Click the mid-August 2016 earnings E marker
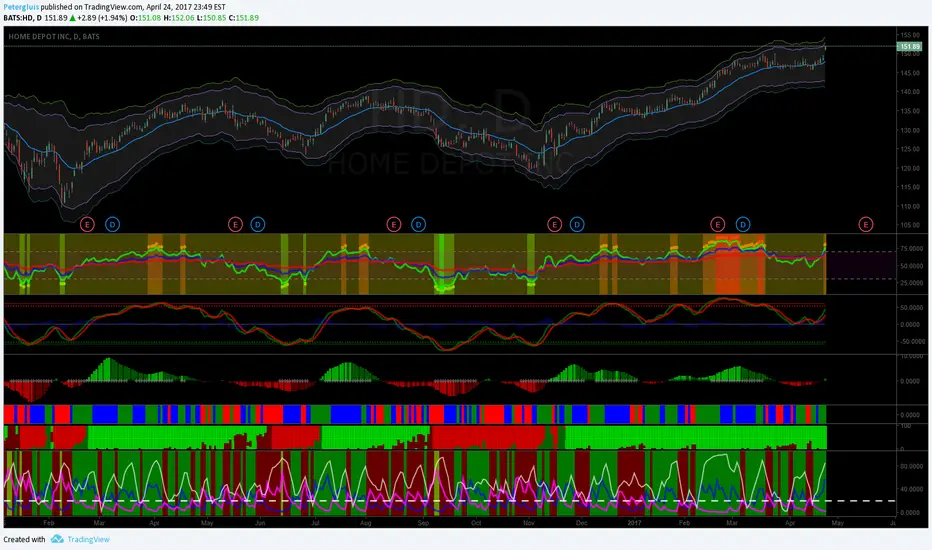This screenshot has height=550, width=932. point(393,224)
